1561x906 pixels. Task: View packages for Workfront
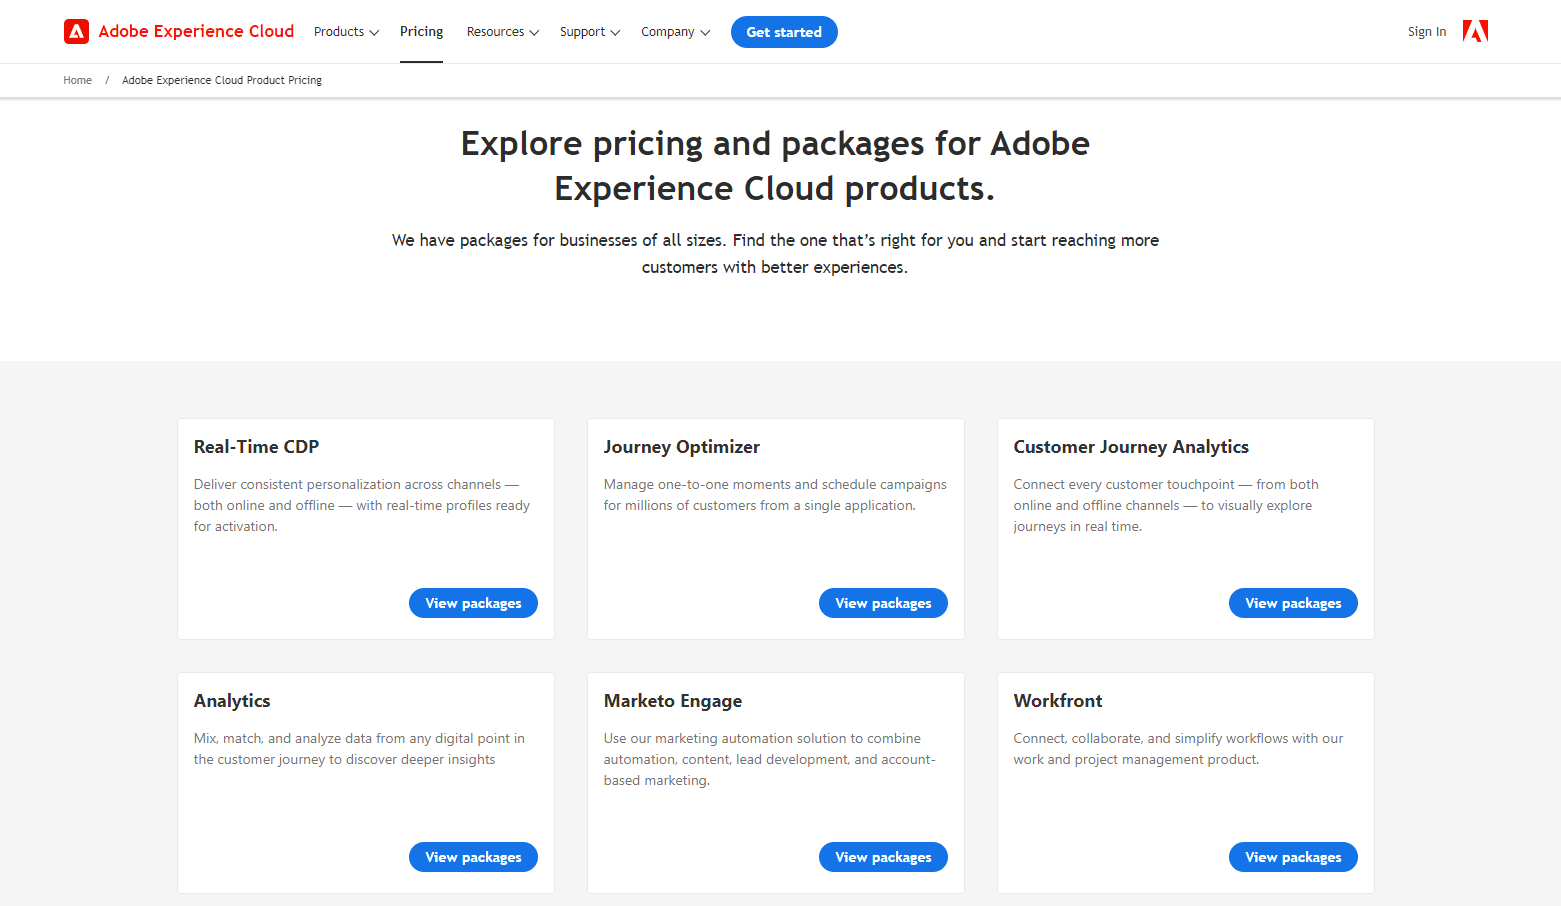(1293, 857)
